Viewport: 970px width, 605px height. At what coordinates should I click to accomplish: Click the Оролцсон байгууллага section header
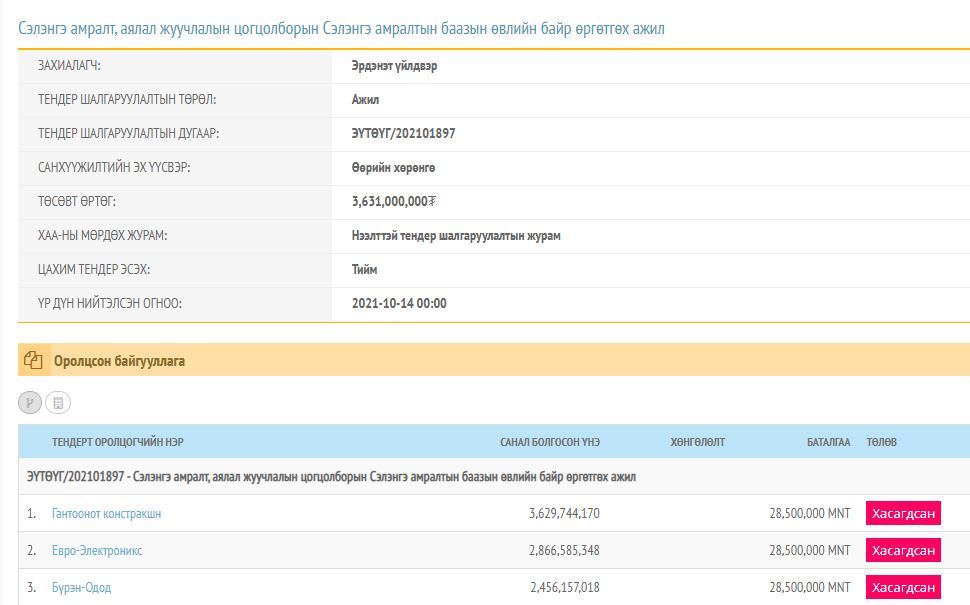[119, 361]
